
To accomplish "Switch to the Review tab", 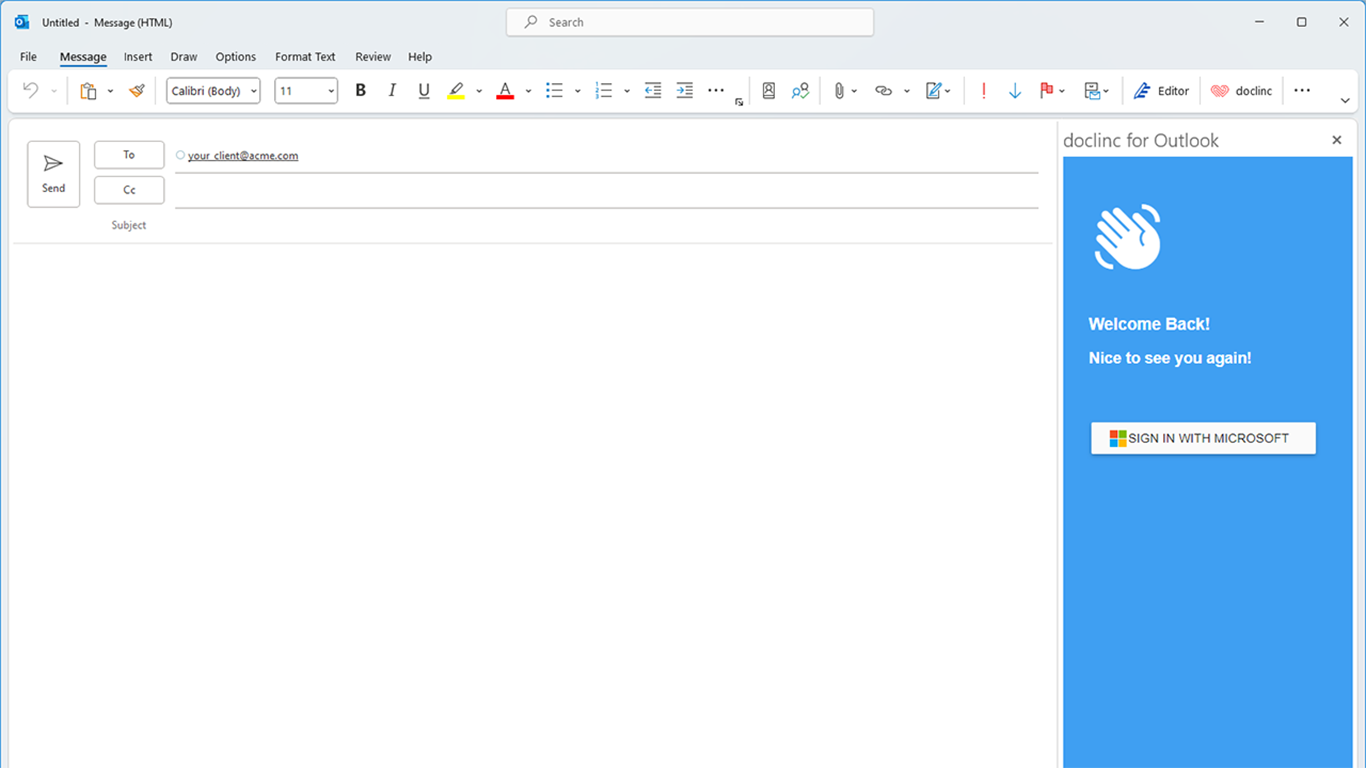I will (373, 57).
